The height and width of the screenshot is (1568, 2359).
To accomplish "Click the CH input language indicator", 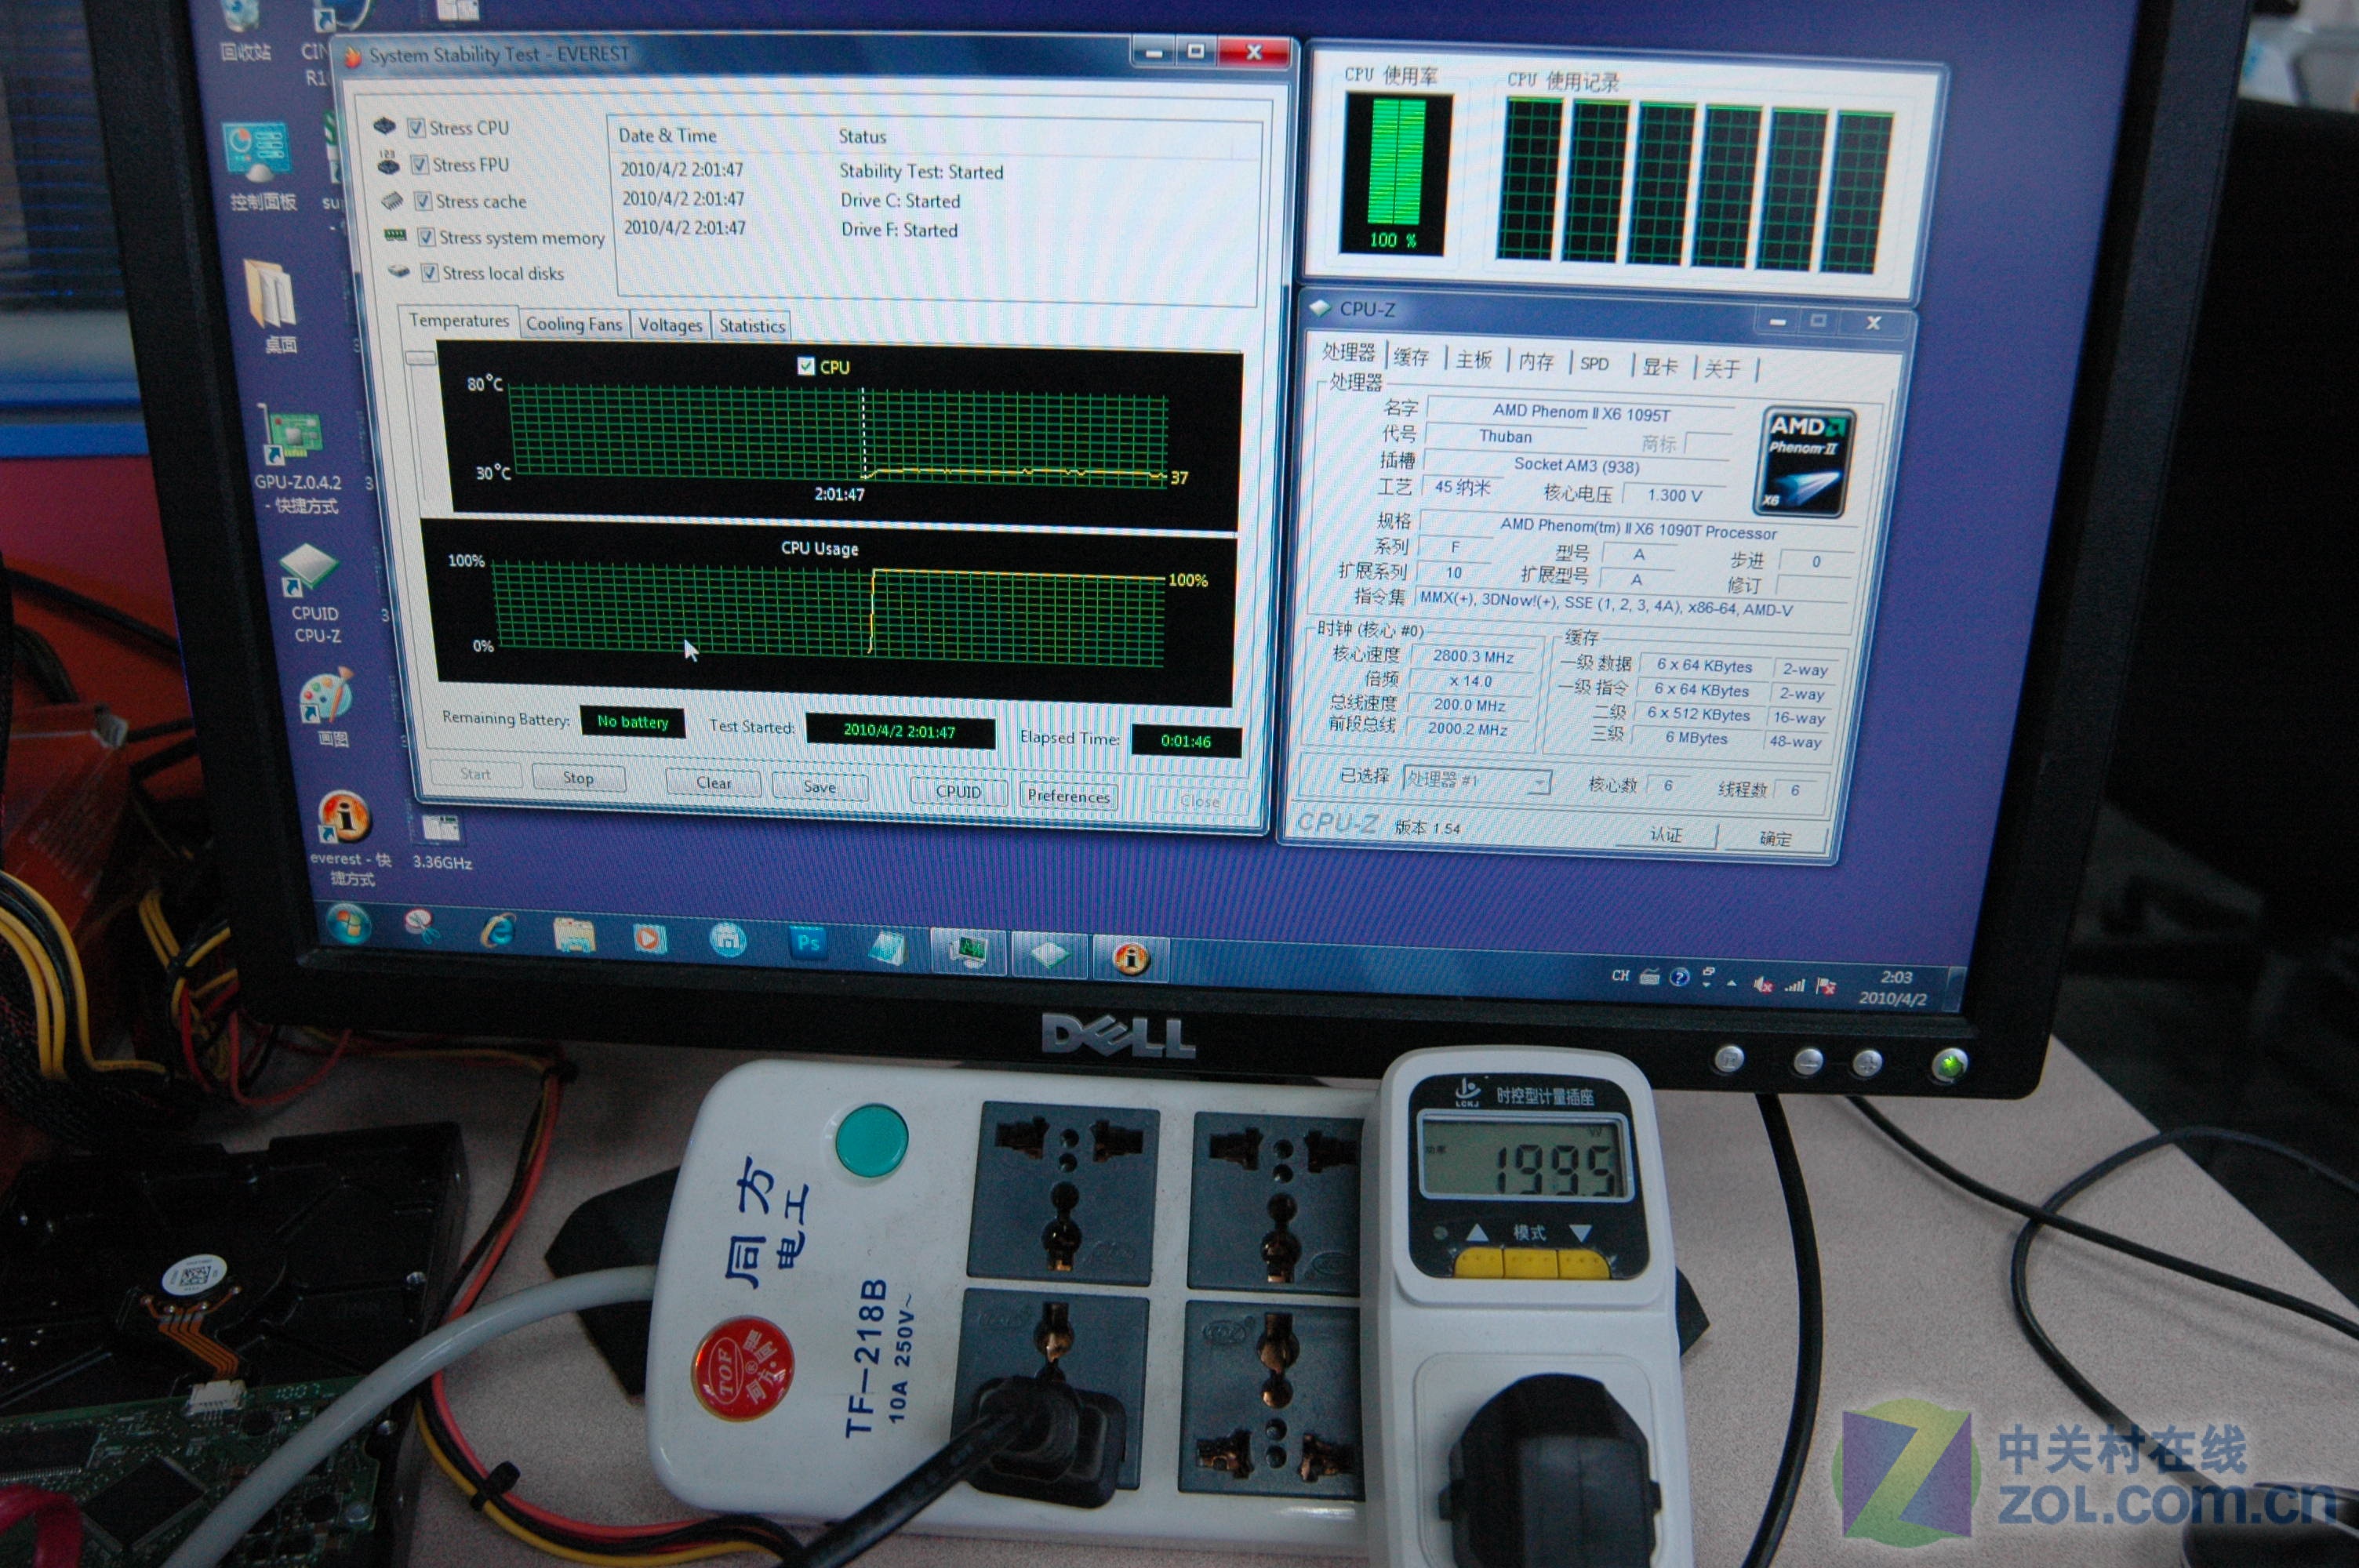I will pos(1620,976).
